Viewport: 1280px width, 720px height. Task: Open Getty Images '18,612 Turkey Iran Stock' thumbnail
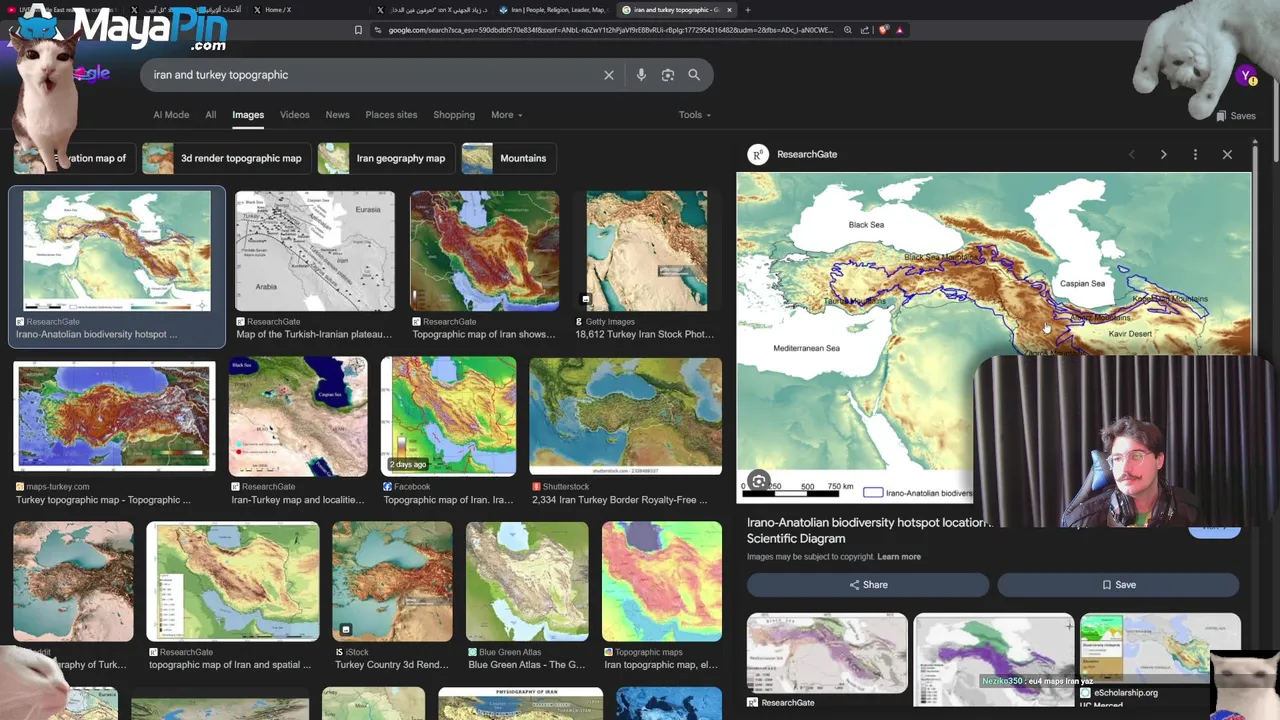coord(646,251)
